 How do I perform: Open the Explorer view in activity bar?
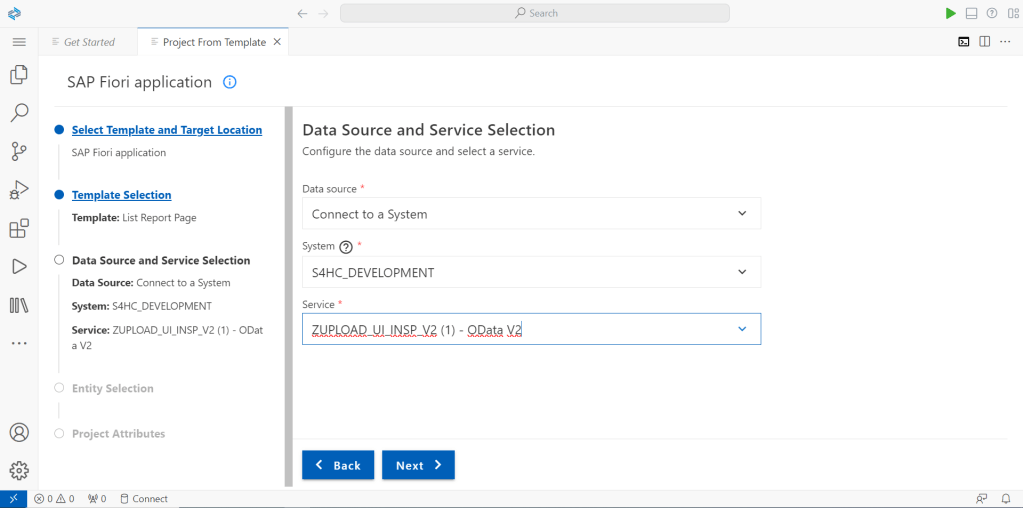pyautogui.click(x=18, y=75)
